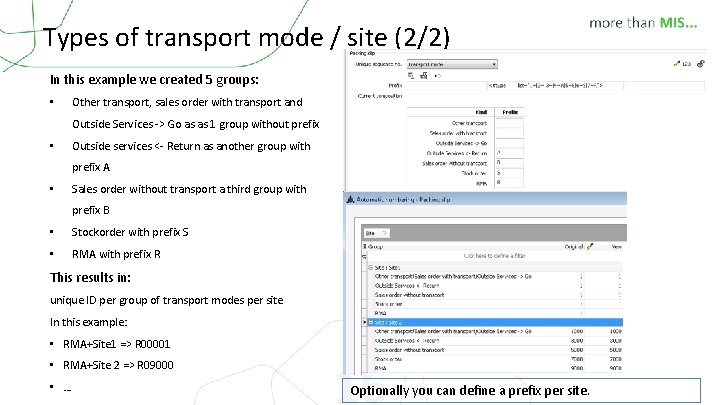Click the first icon below the sequence dropdown
This screenshot has width=720, height=405.
point(411,76)
